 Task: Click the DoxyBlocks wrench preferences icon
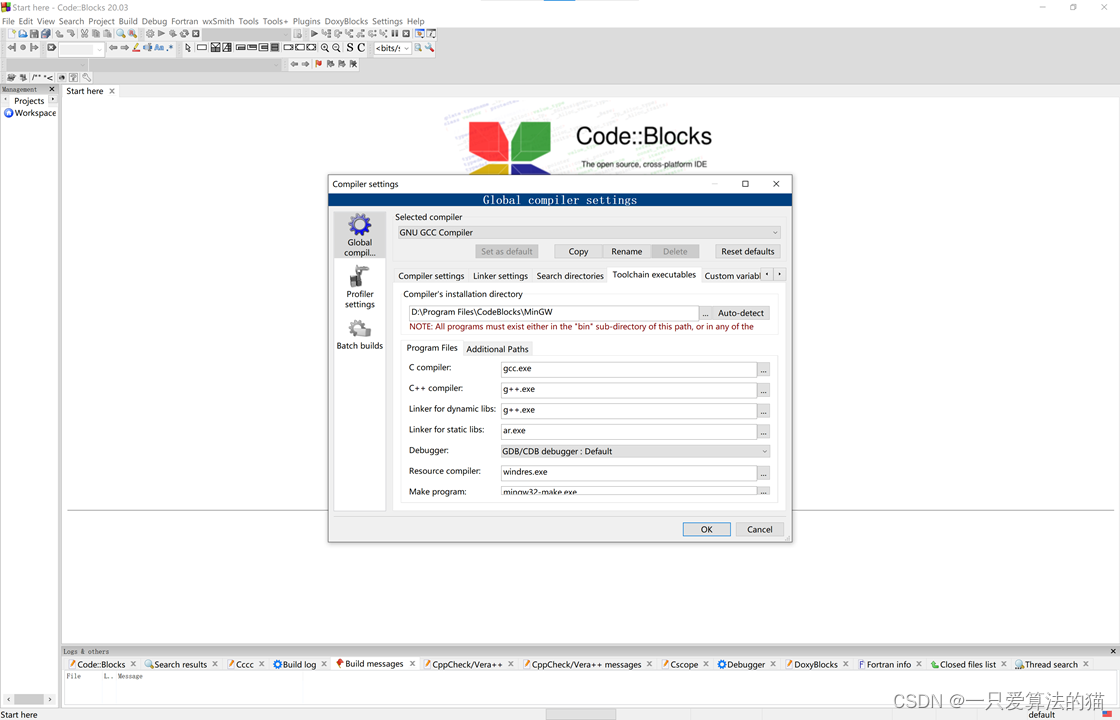coord(86,78)
